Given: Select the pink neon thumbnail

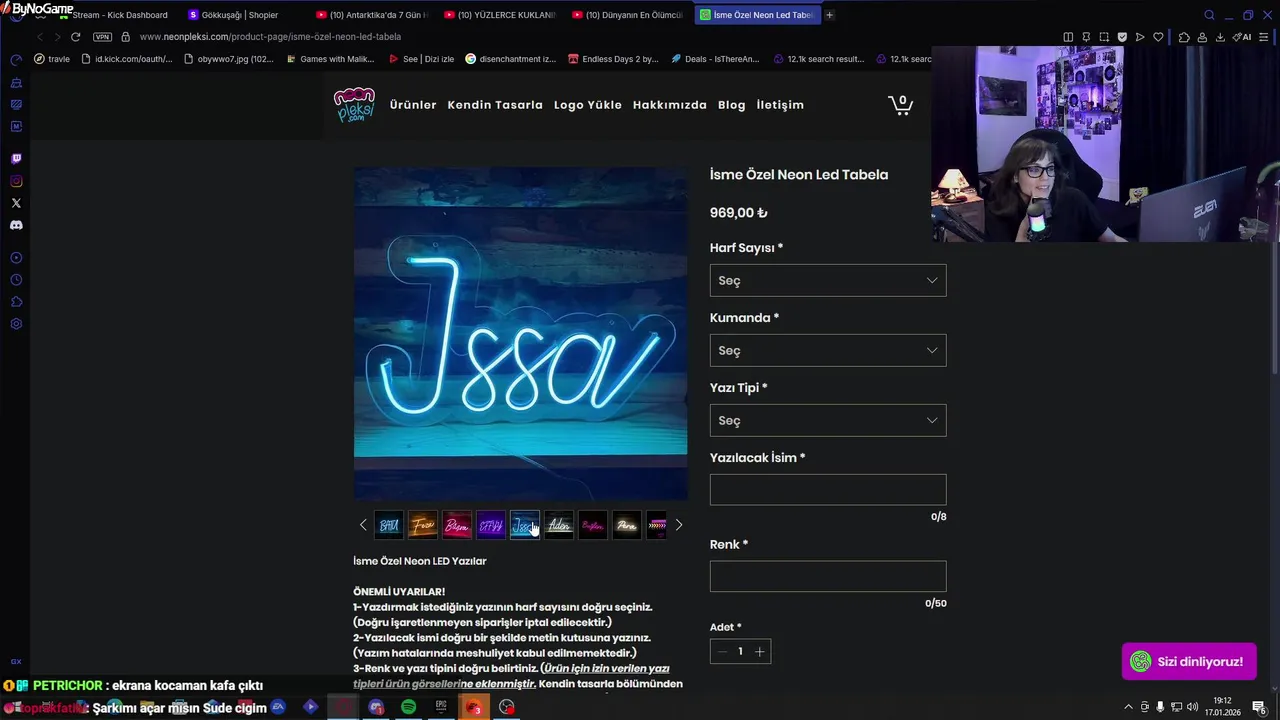Looking at the screenshot, I should tap(593, 525).
